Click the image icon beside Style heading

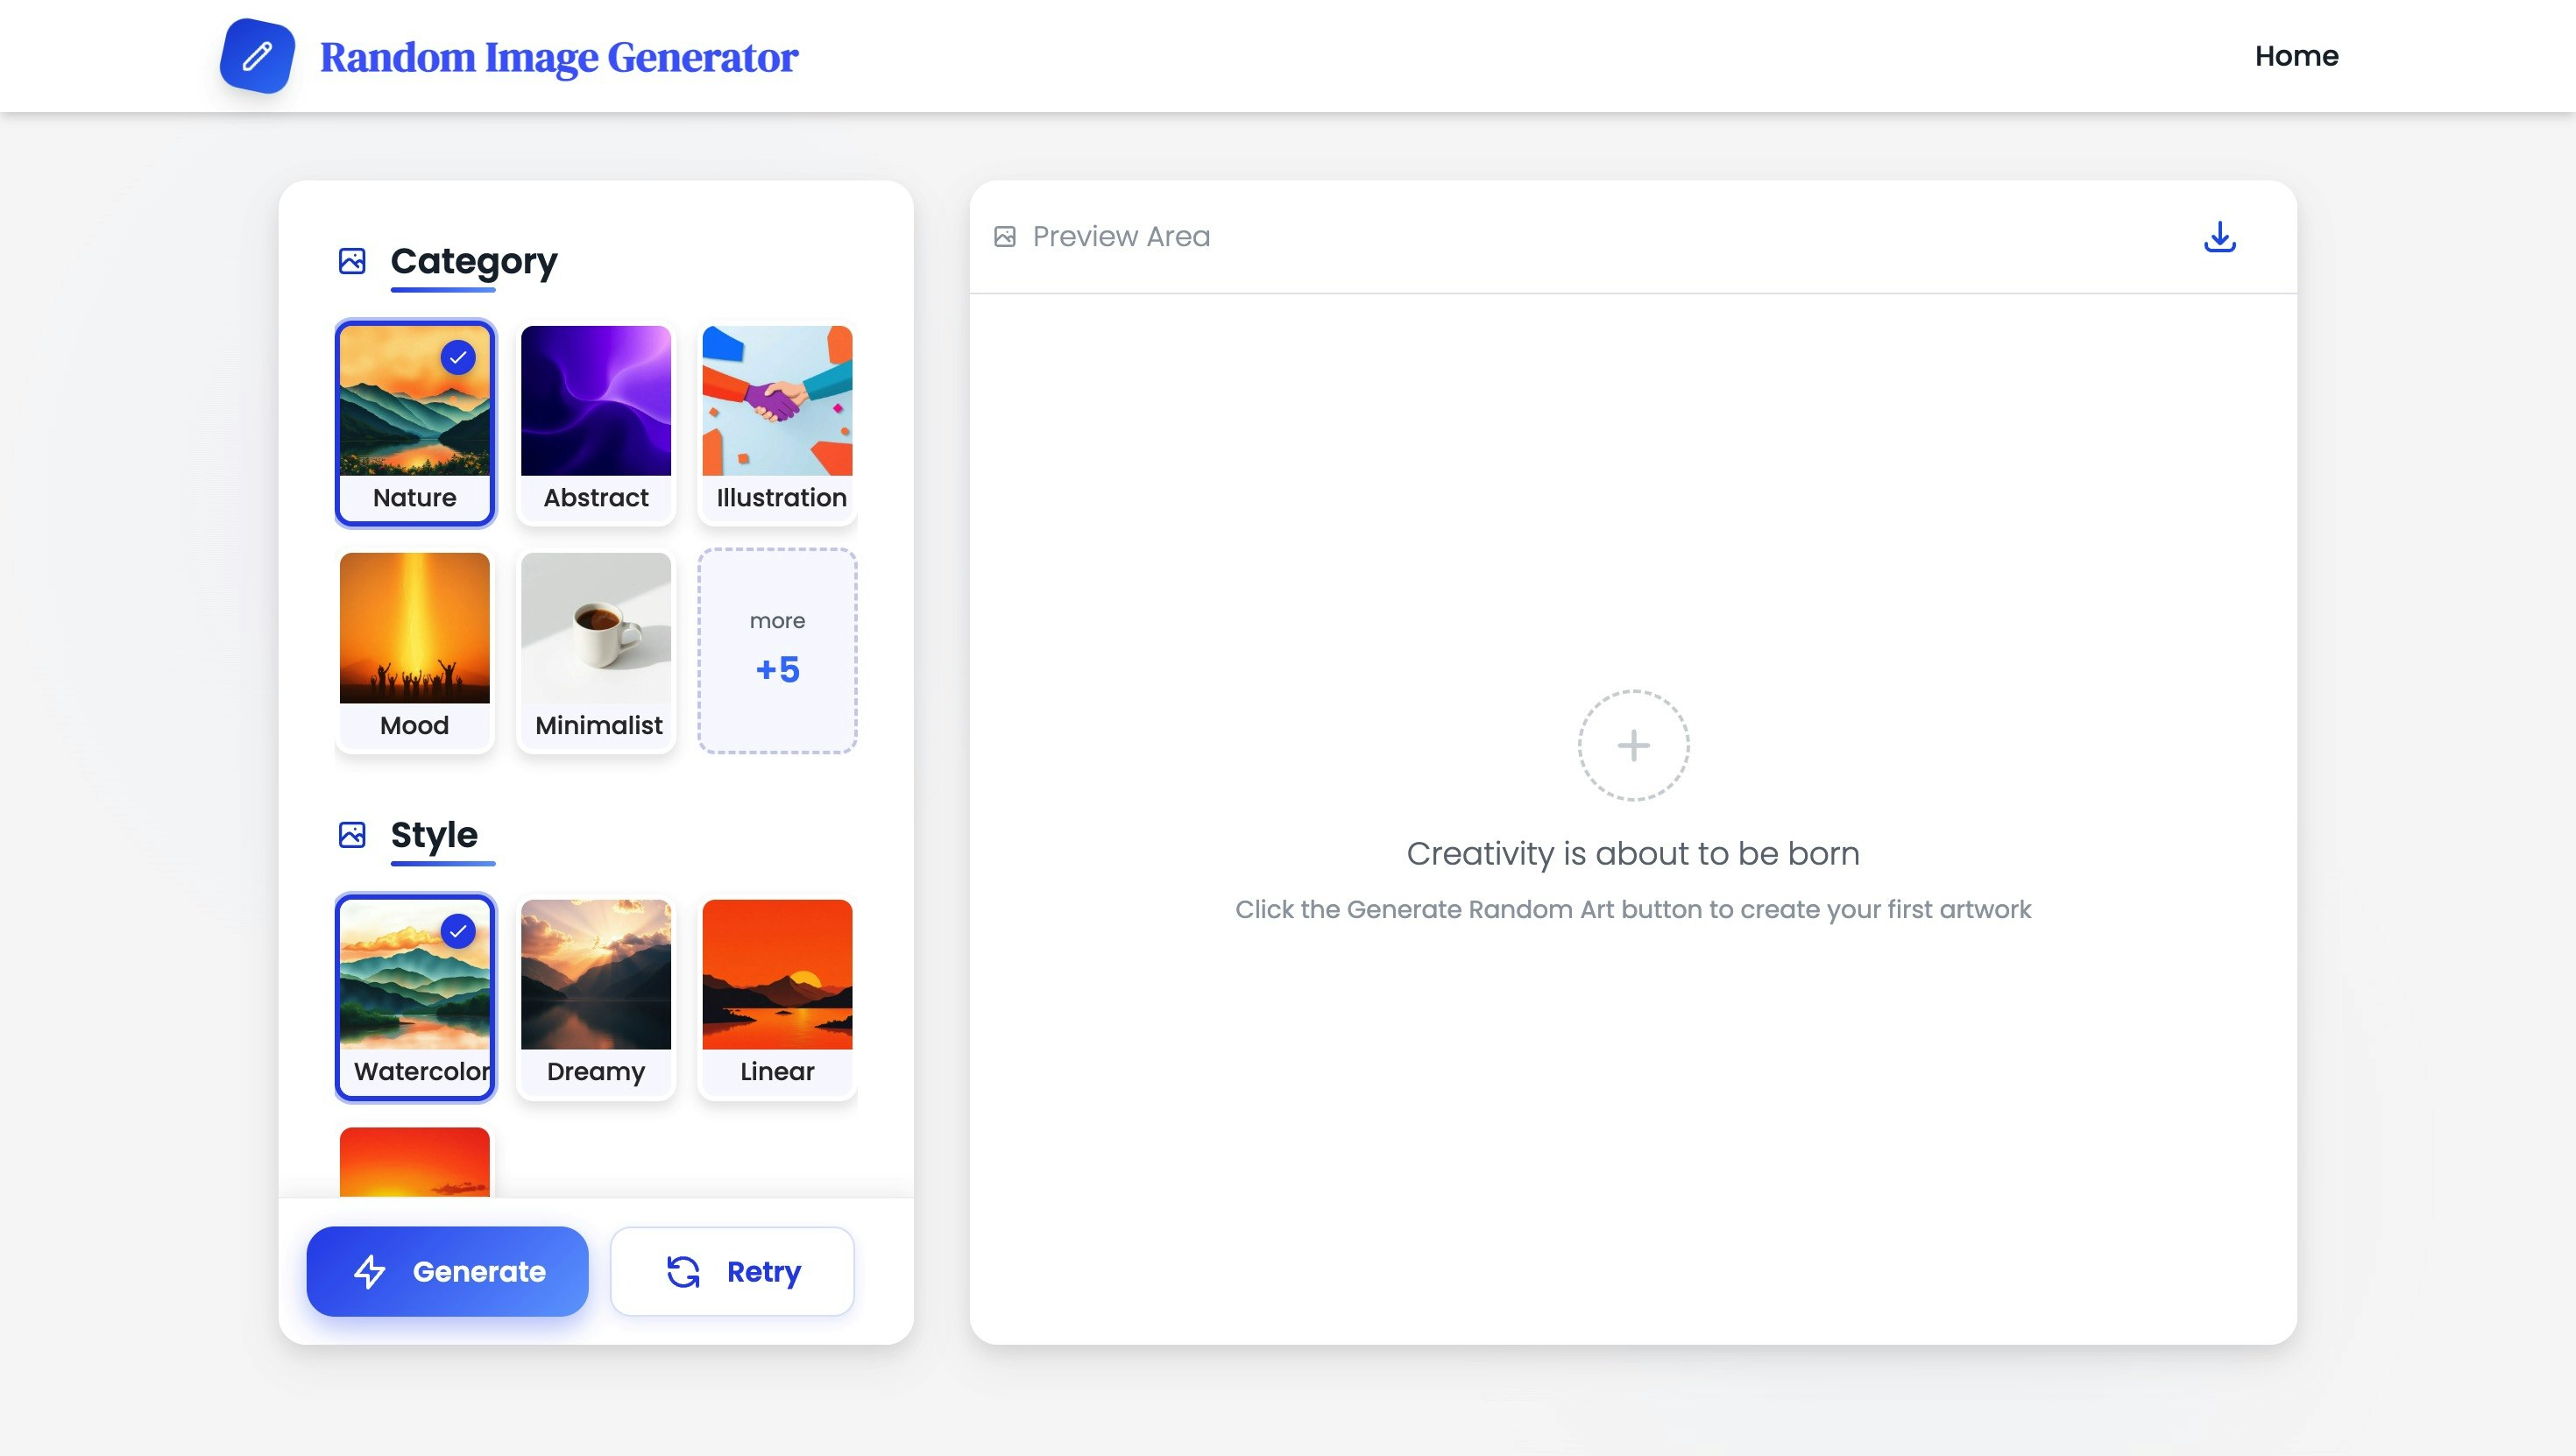(352, 835)
